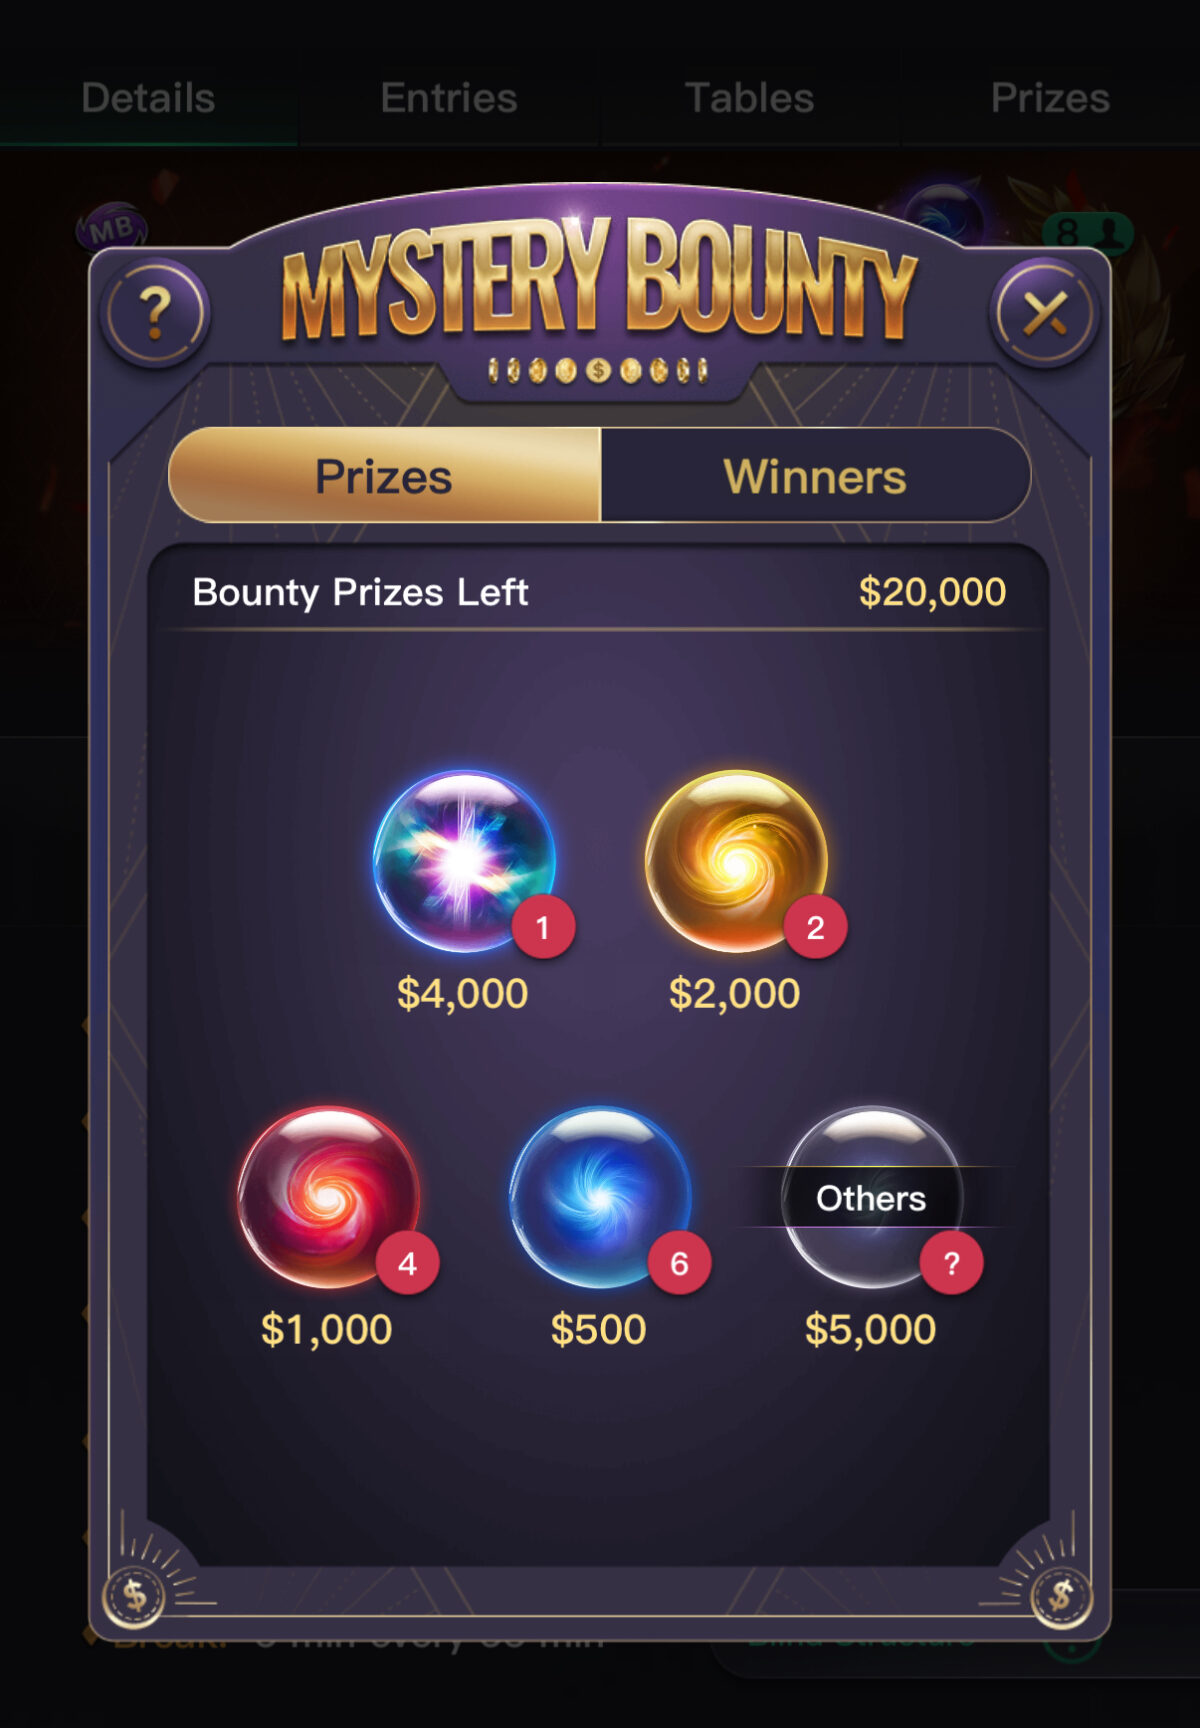The image size is (1200, 1728).
Task: Switch to the gold Prizes toggle
Action: [385, 476]
